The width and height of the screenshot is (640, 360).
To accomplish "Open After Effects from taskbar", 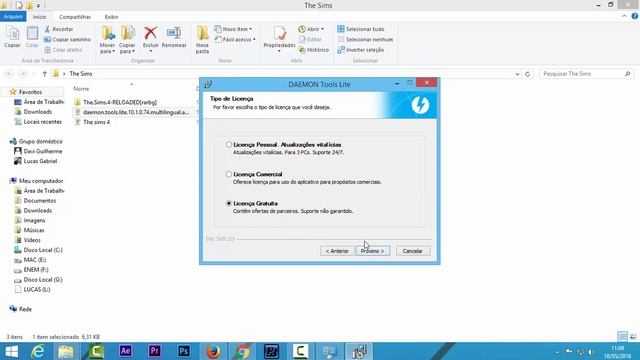I will [x=125, y=351].
